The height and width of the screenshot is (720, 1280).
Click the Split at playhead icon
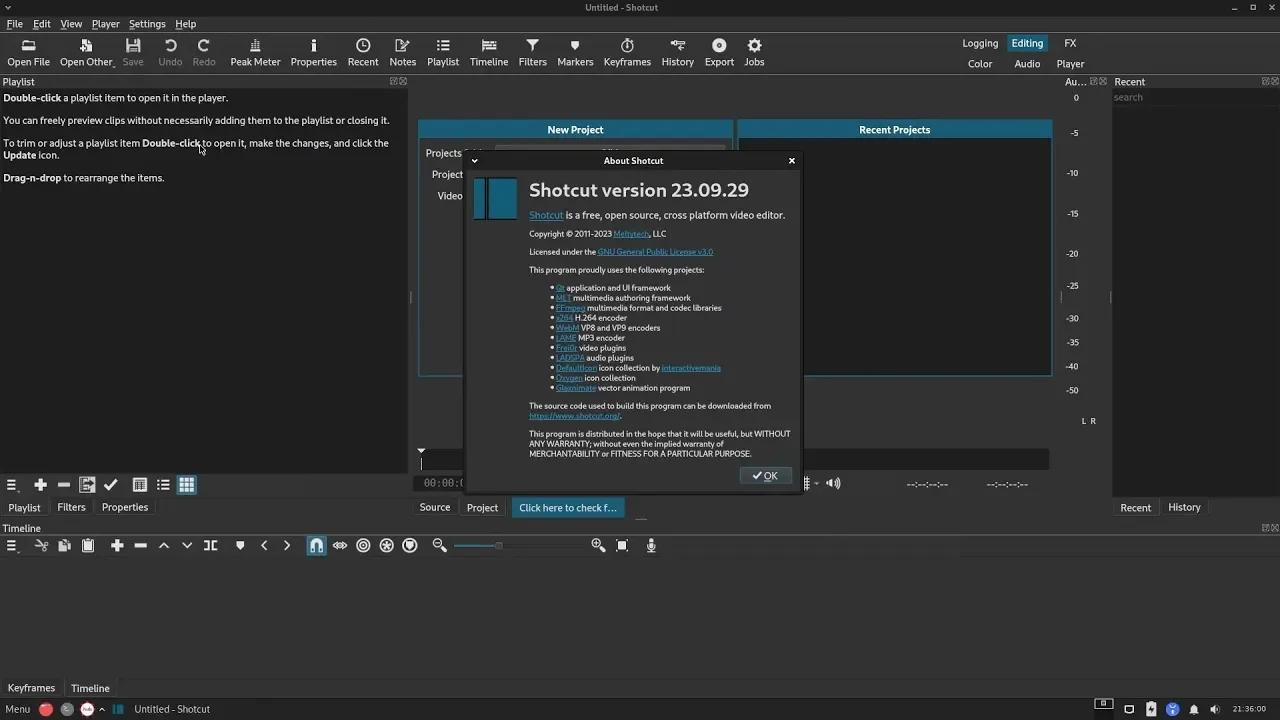pyautogui.click(x=211, y=545)
